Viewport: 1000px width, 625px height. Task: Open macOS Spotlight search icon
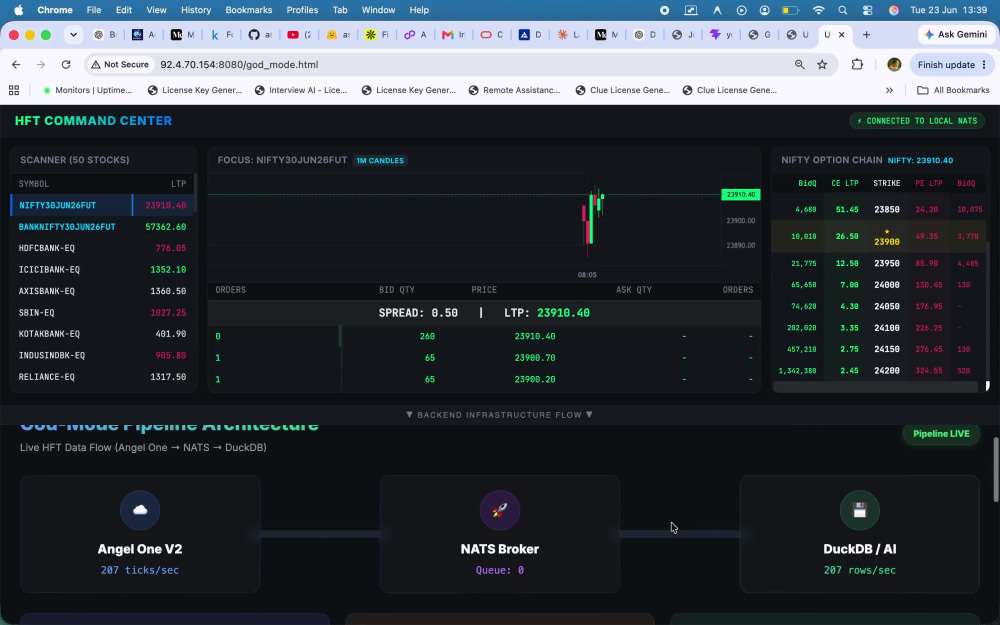(842, 10)
